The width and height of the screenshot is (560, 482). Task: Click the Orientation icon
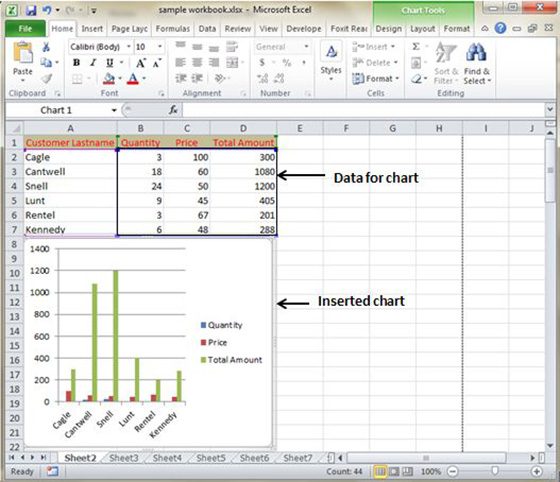(220, 79)
